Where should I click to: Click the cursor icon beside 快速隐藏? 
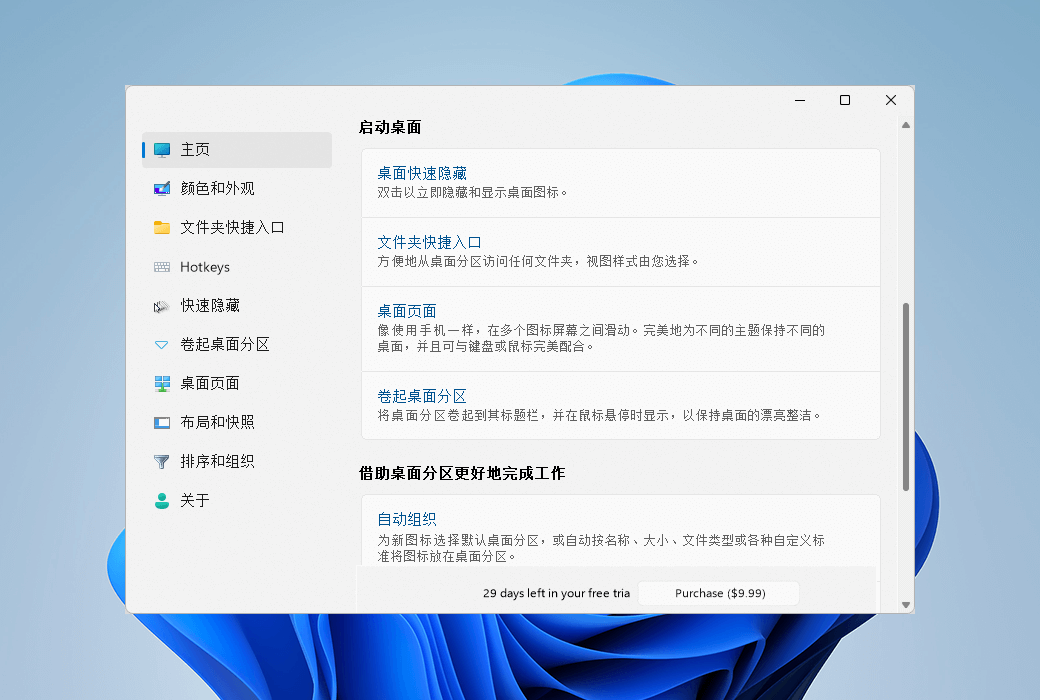162,306
